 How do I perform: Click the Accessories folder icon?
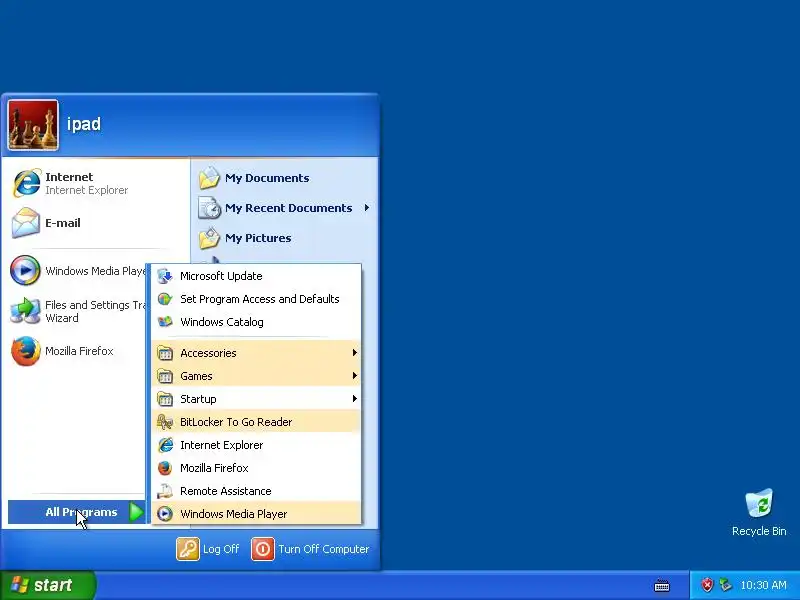click(x=165, y=353)
